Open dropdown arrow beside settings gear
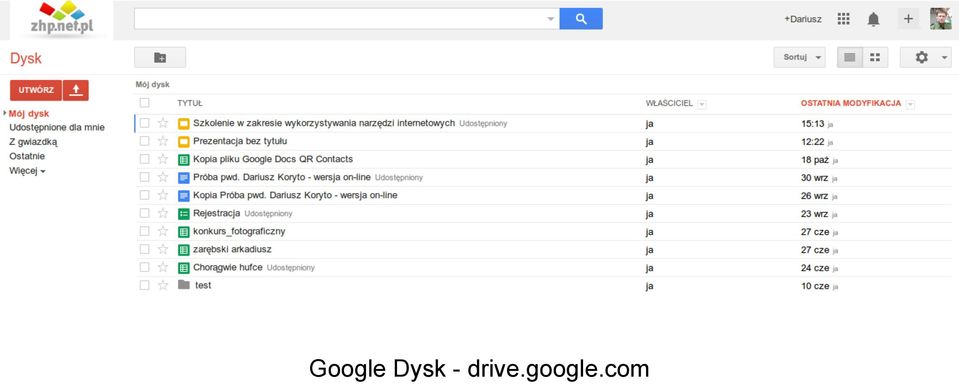Viewport: 959px width, 384px height. point(945,58)
